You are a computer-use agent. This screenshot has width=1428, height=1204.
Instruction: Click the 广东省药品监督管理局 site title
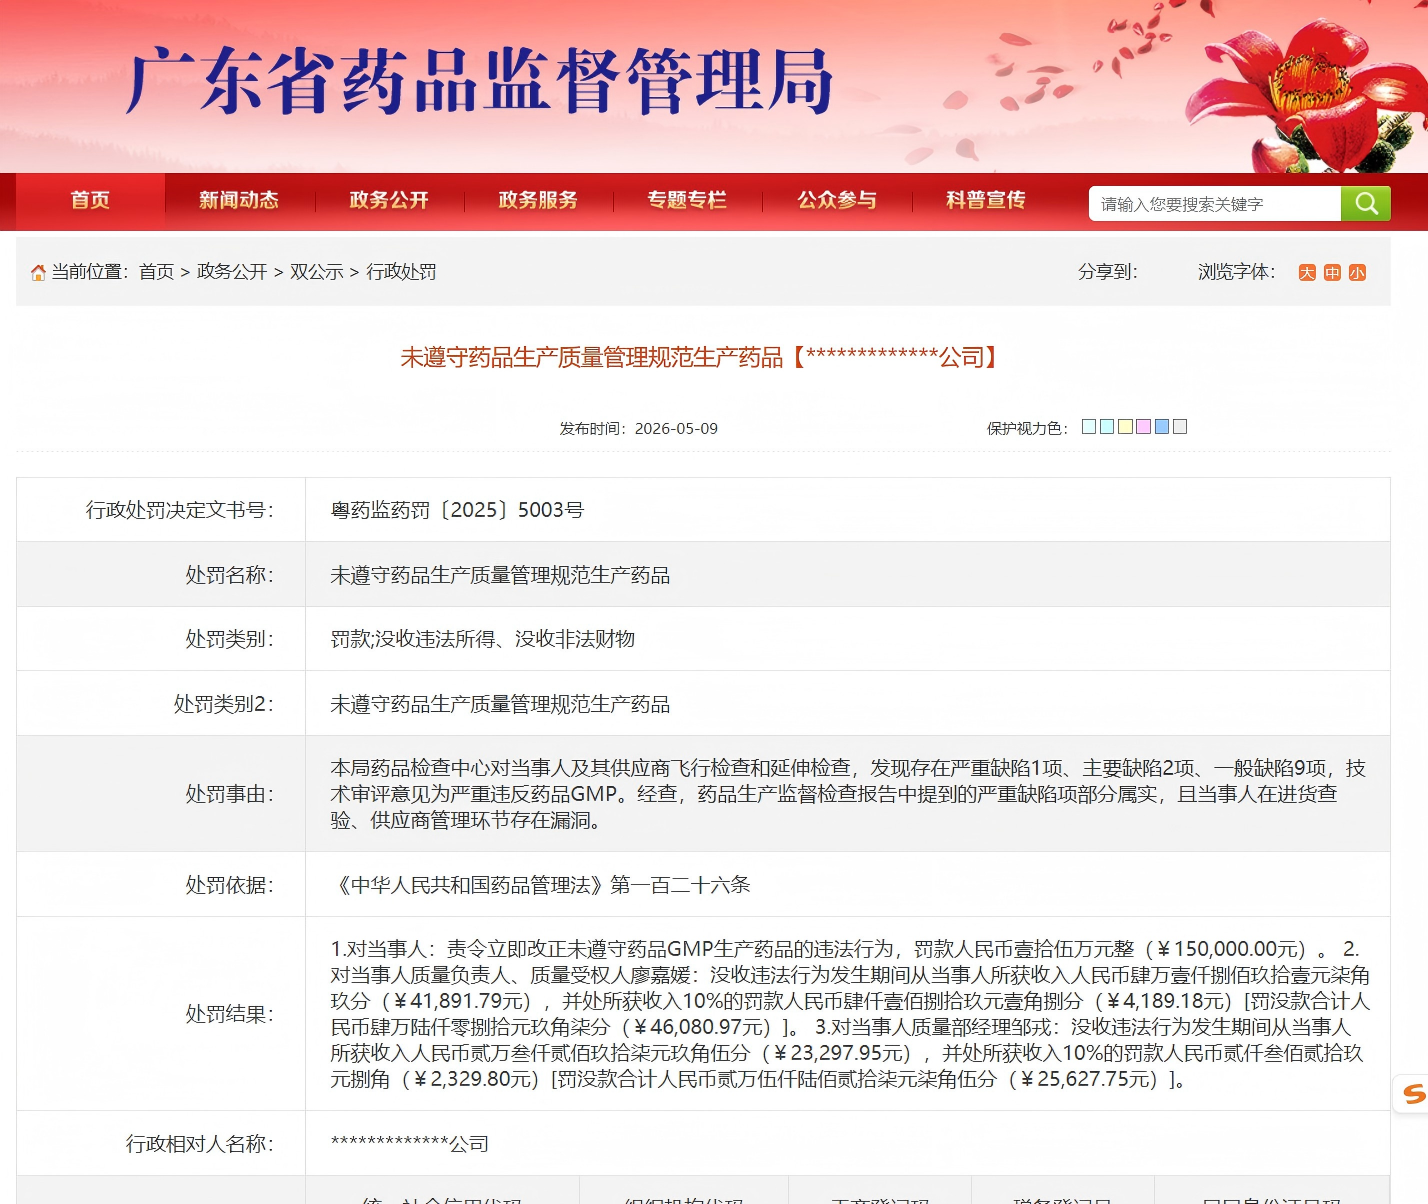[x=479, y=82]
